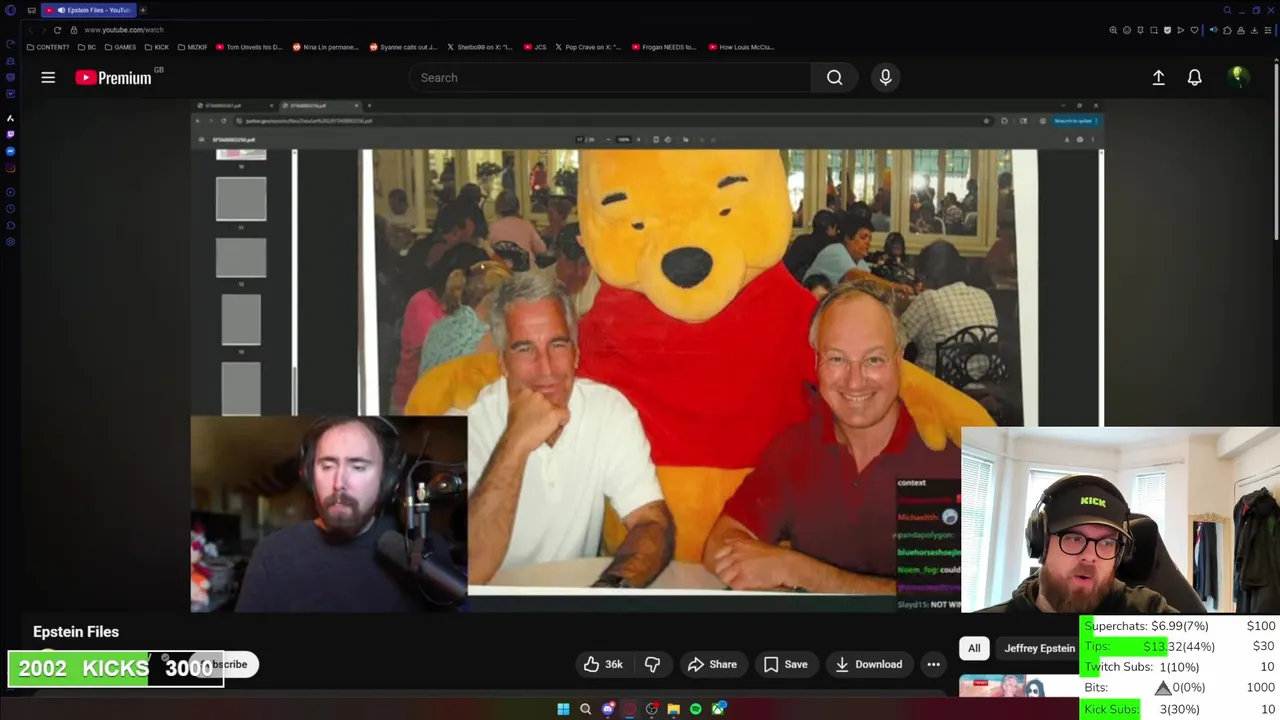Open the browser easy setup menu

click(x=1268, y=30)
